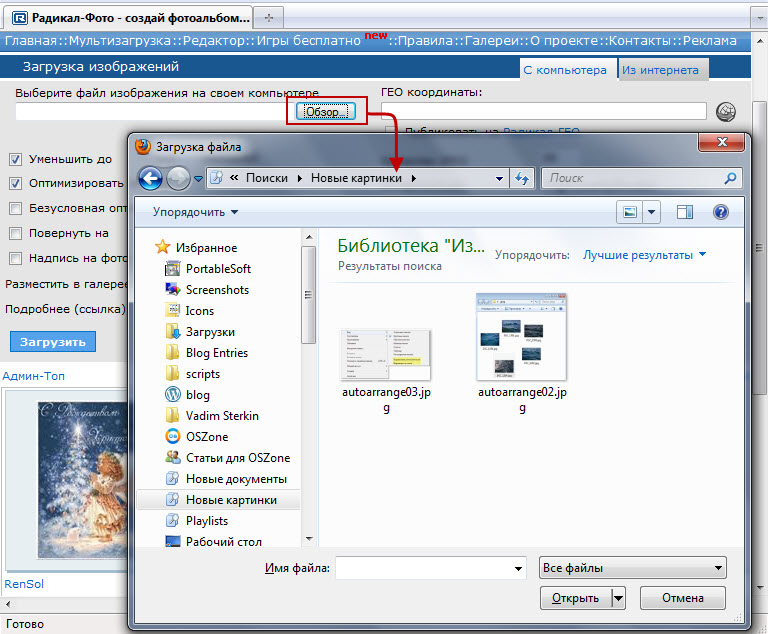
Task: Click the change view icon
Action: 631,212
